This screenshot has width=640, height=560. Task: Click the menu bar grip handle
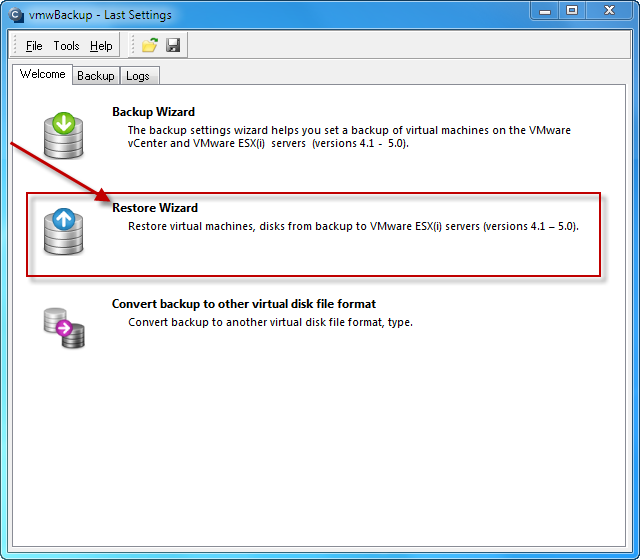click(x=15, y=44)
